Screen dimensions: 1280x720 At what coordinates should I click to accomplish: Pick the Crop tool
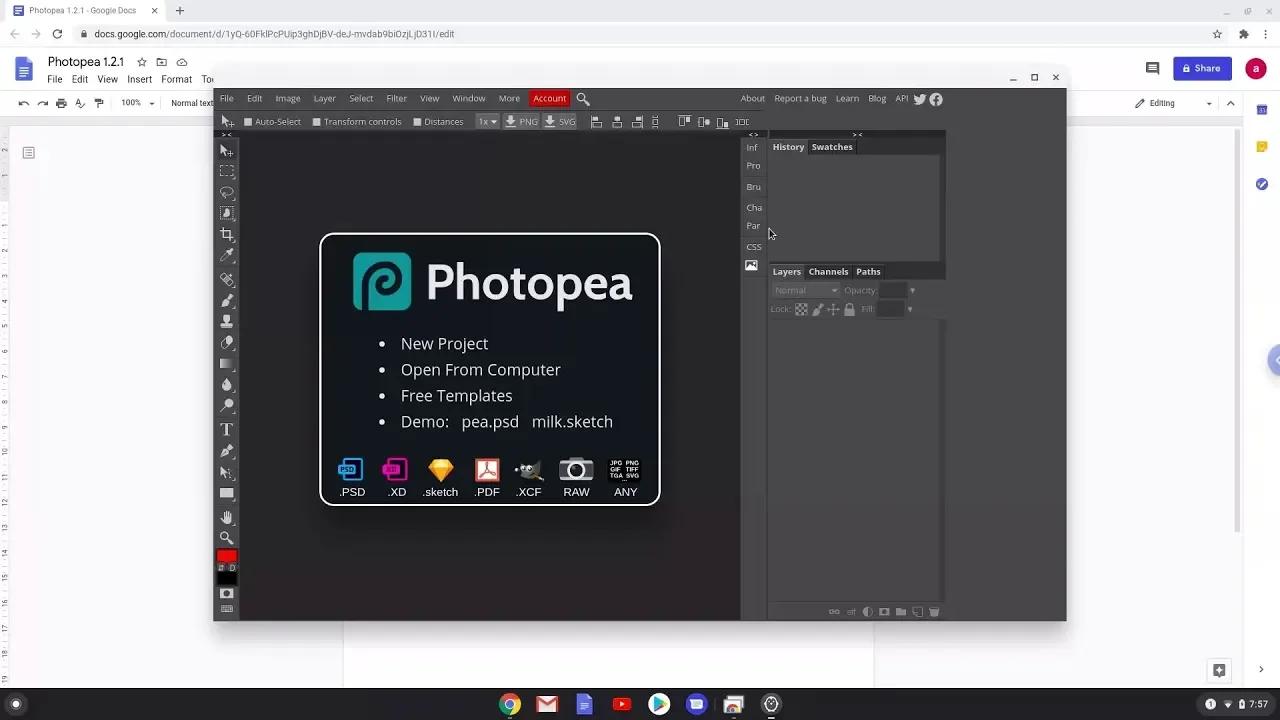point(227,234)
